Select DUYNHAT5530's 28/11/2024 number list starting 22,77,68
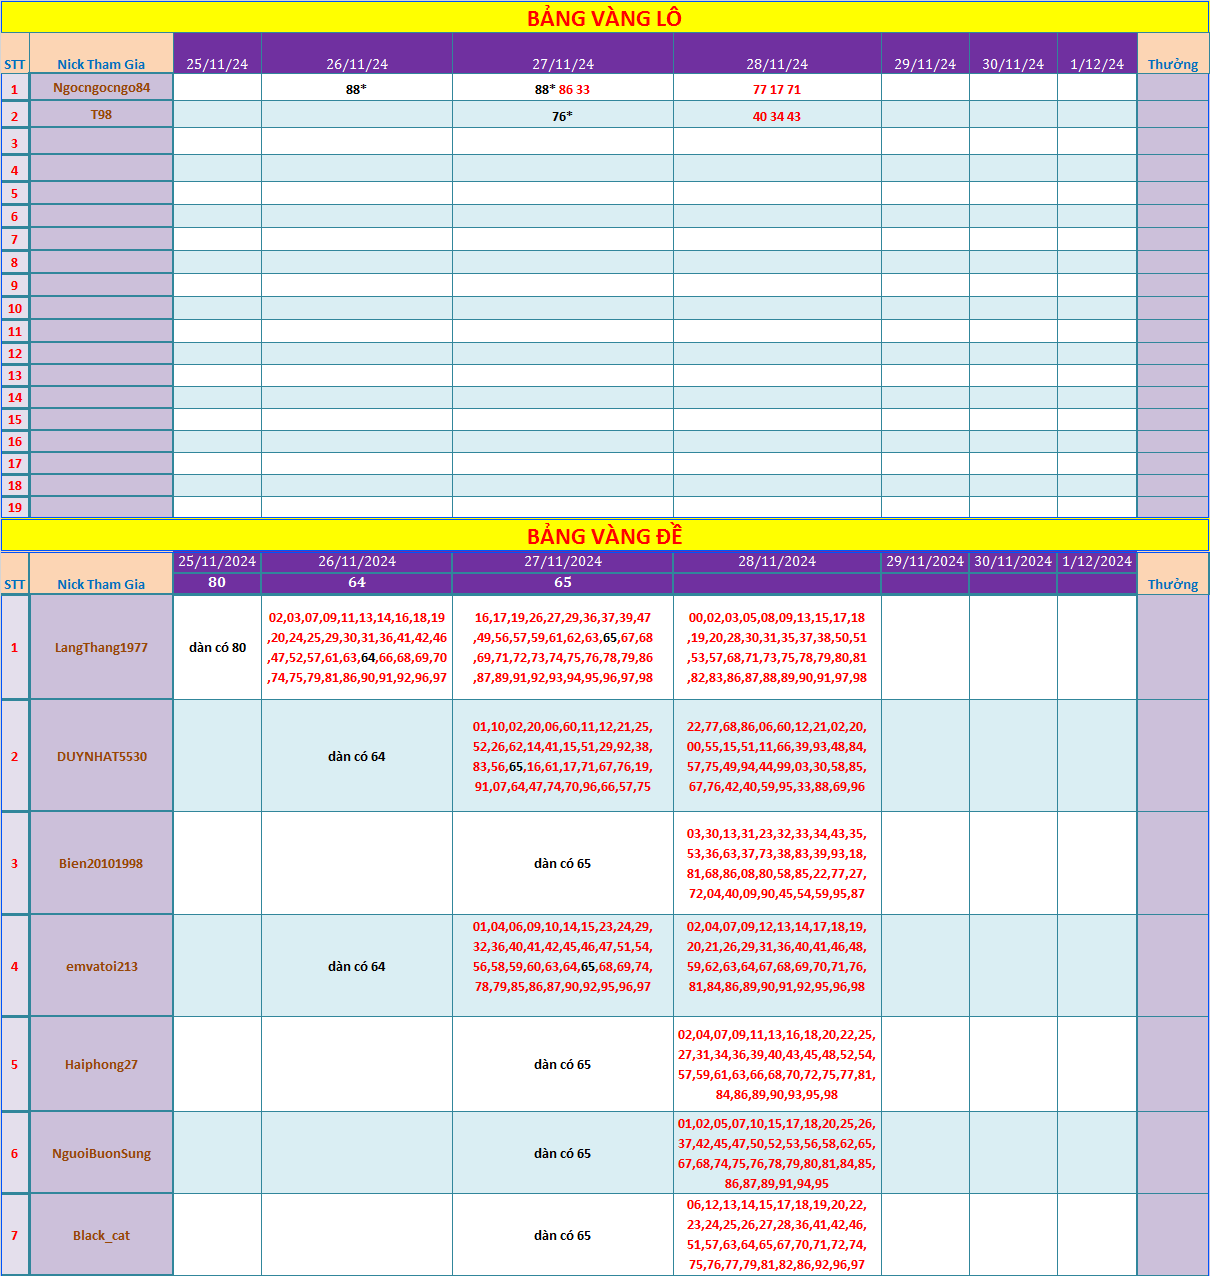This screenshot has width=1210, height=1276. click(777, 756)
